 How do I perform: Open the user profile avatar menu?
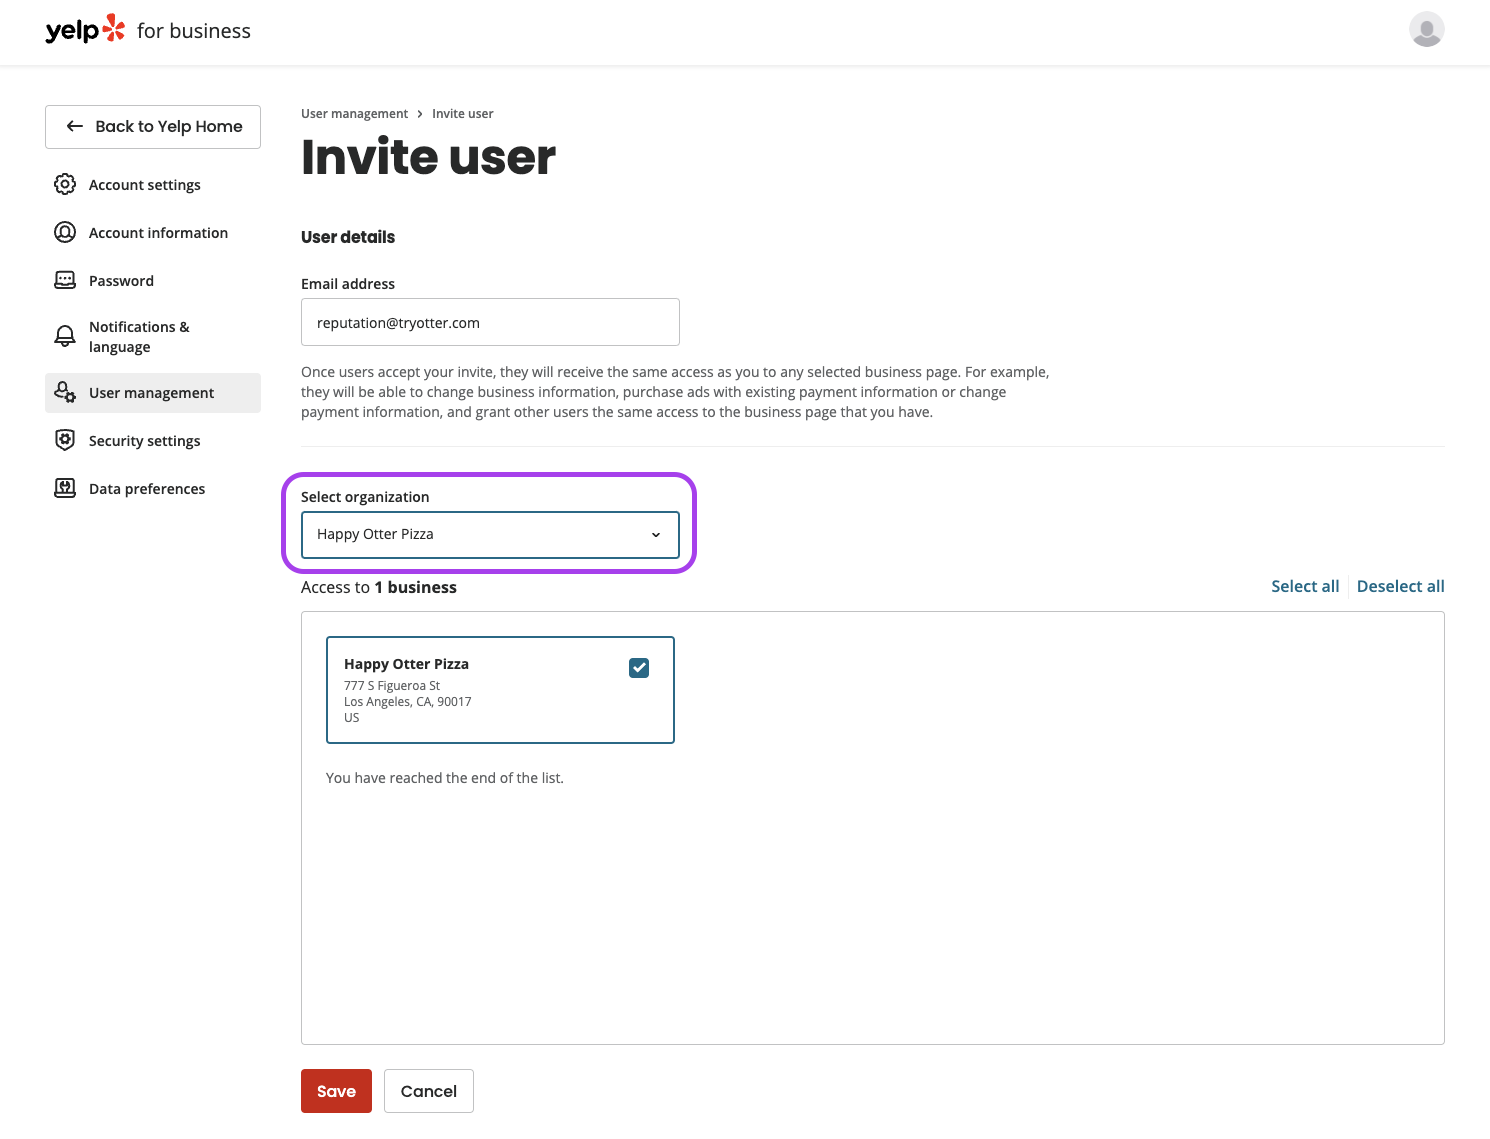point(1426,29)
